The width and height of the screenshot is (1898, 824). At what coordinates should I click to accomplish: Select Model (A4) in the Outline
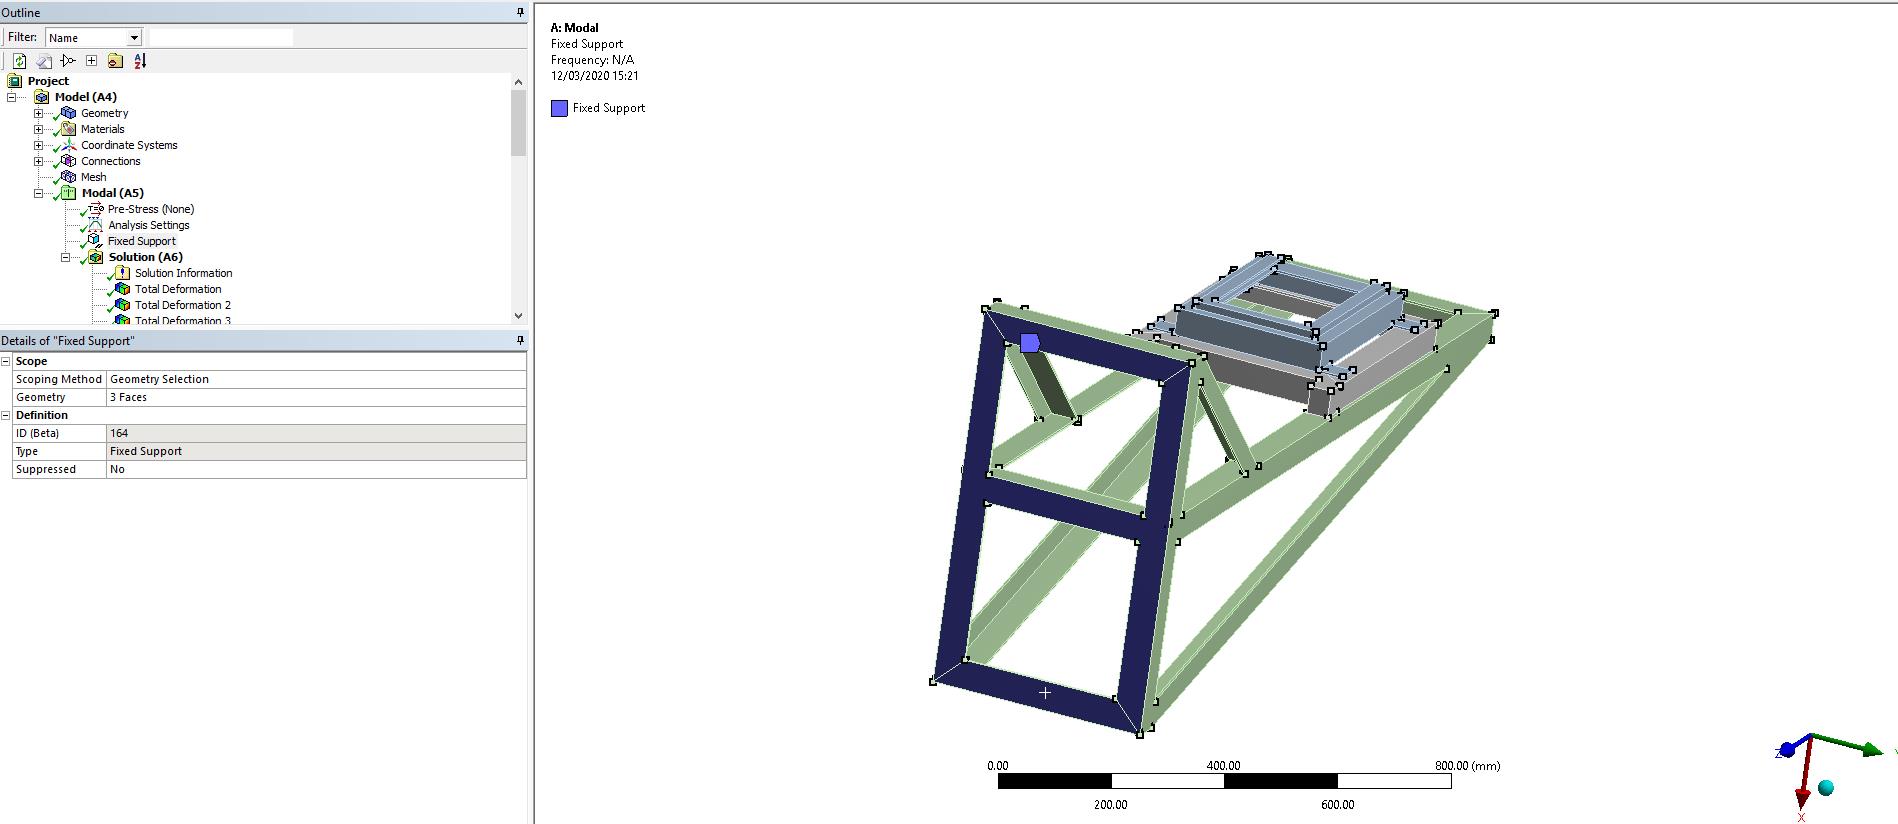click(85, 97)
